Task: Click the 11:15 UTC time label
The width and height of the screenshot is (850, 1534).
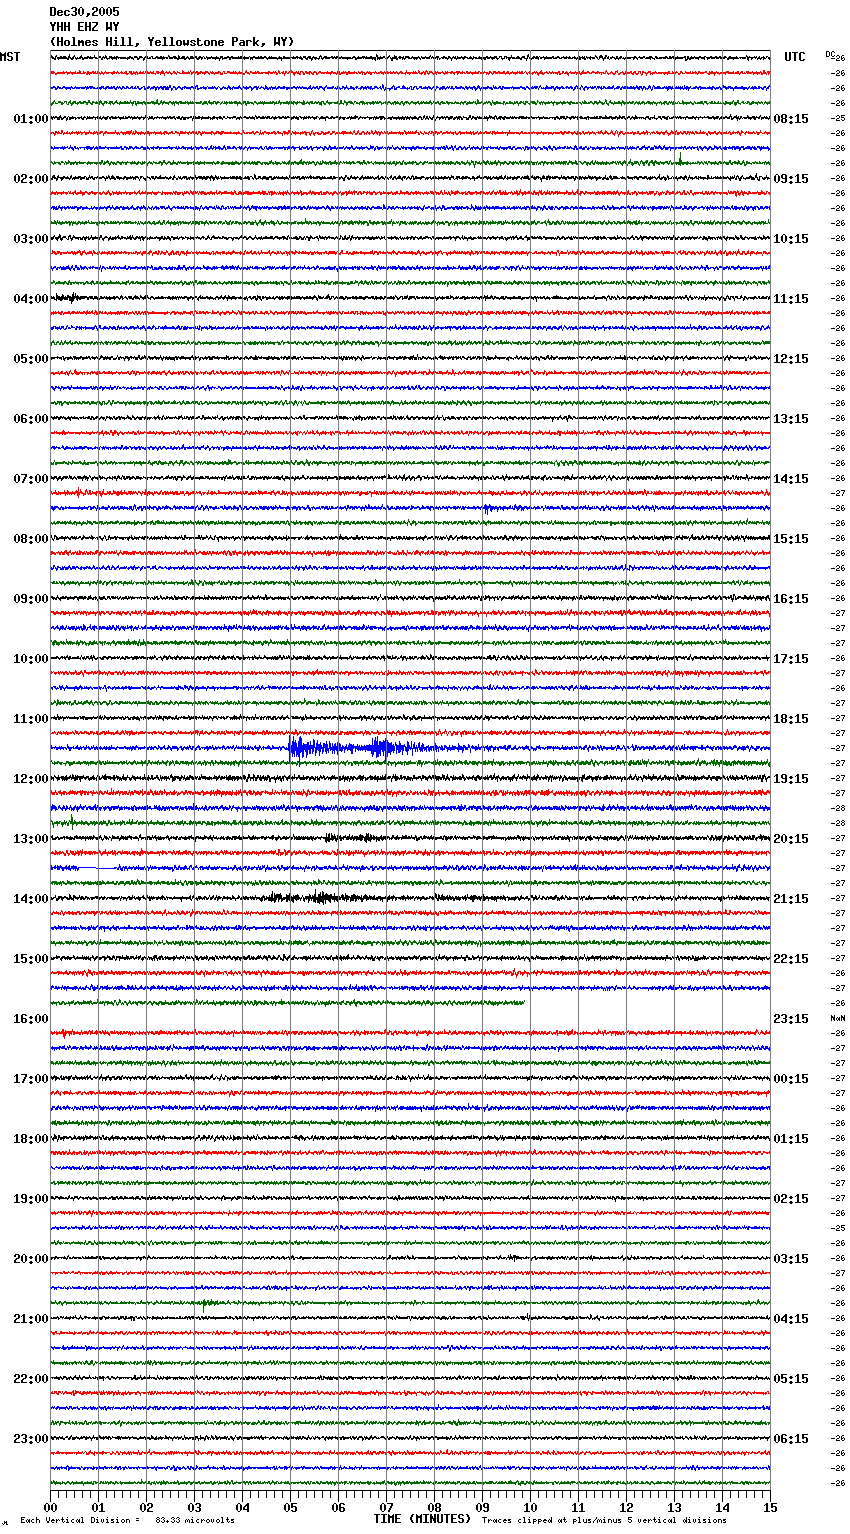Action: [791, 299]
